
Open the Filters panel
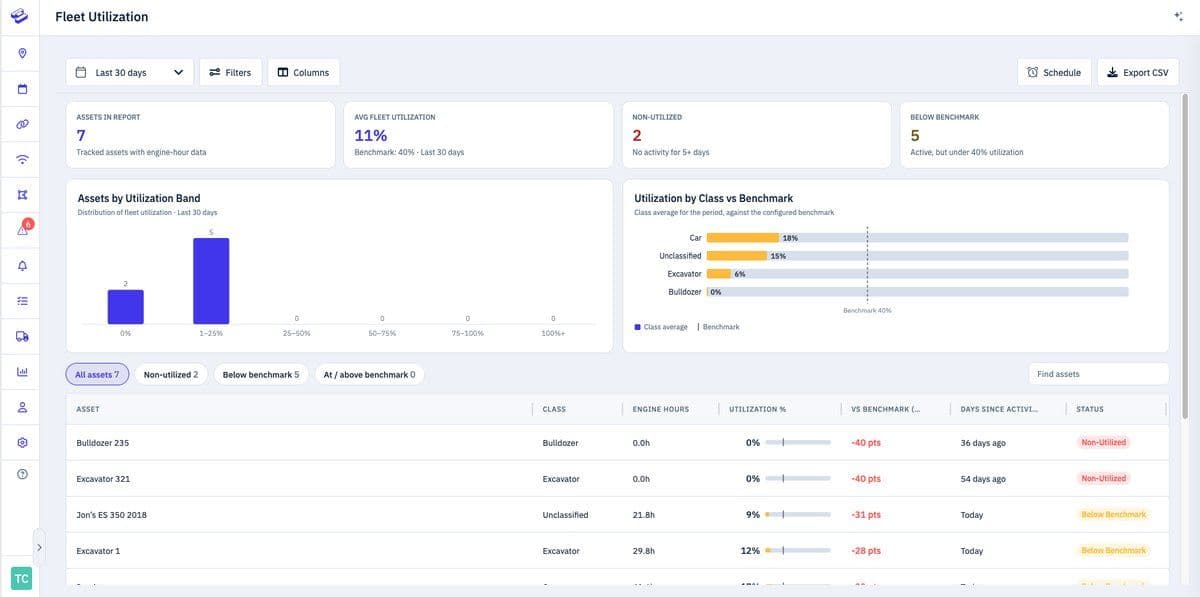click(230, 72)
